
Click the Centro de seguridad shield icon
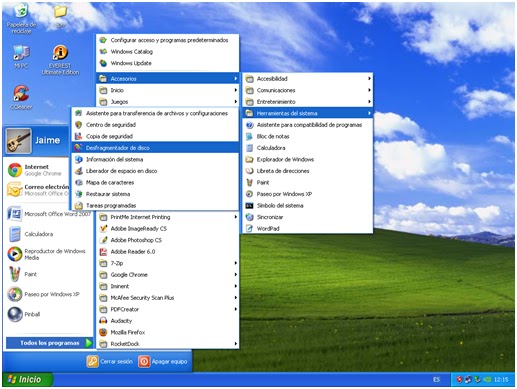78,125
